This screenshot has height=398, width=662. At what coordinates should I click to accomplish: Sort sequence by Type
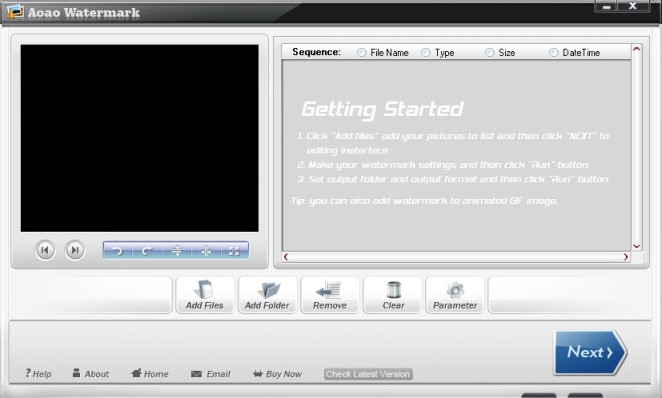tap(426, 52)
